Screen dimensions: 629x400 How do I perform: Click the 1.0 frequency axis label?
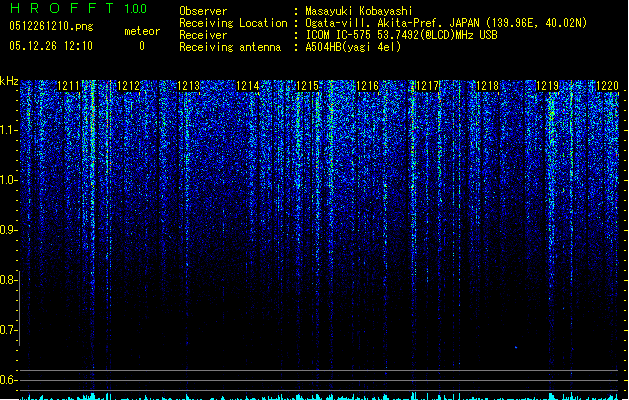(x=8, y=180)
